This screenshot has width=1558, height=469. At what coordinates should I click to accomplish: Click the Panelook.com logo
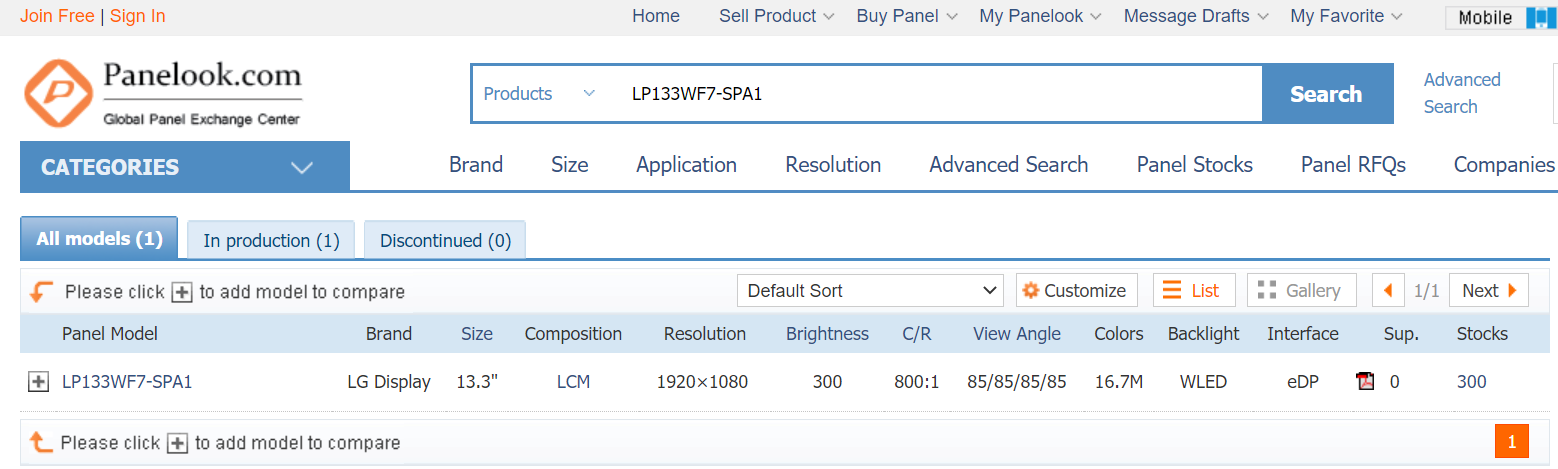pyautogui.click(x=162, y=93)
